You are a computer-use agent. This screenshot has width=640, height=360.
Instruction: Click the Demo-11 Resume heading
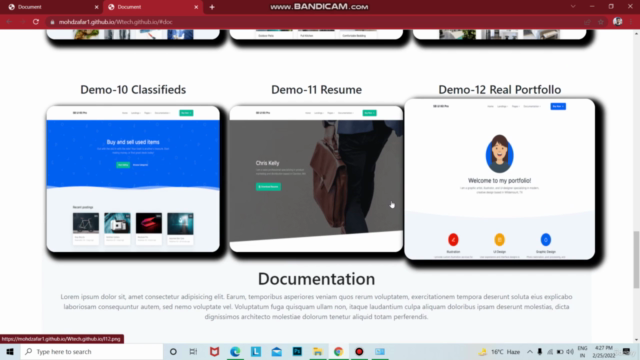coord(316,89)
